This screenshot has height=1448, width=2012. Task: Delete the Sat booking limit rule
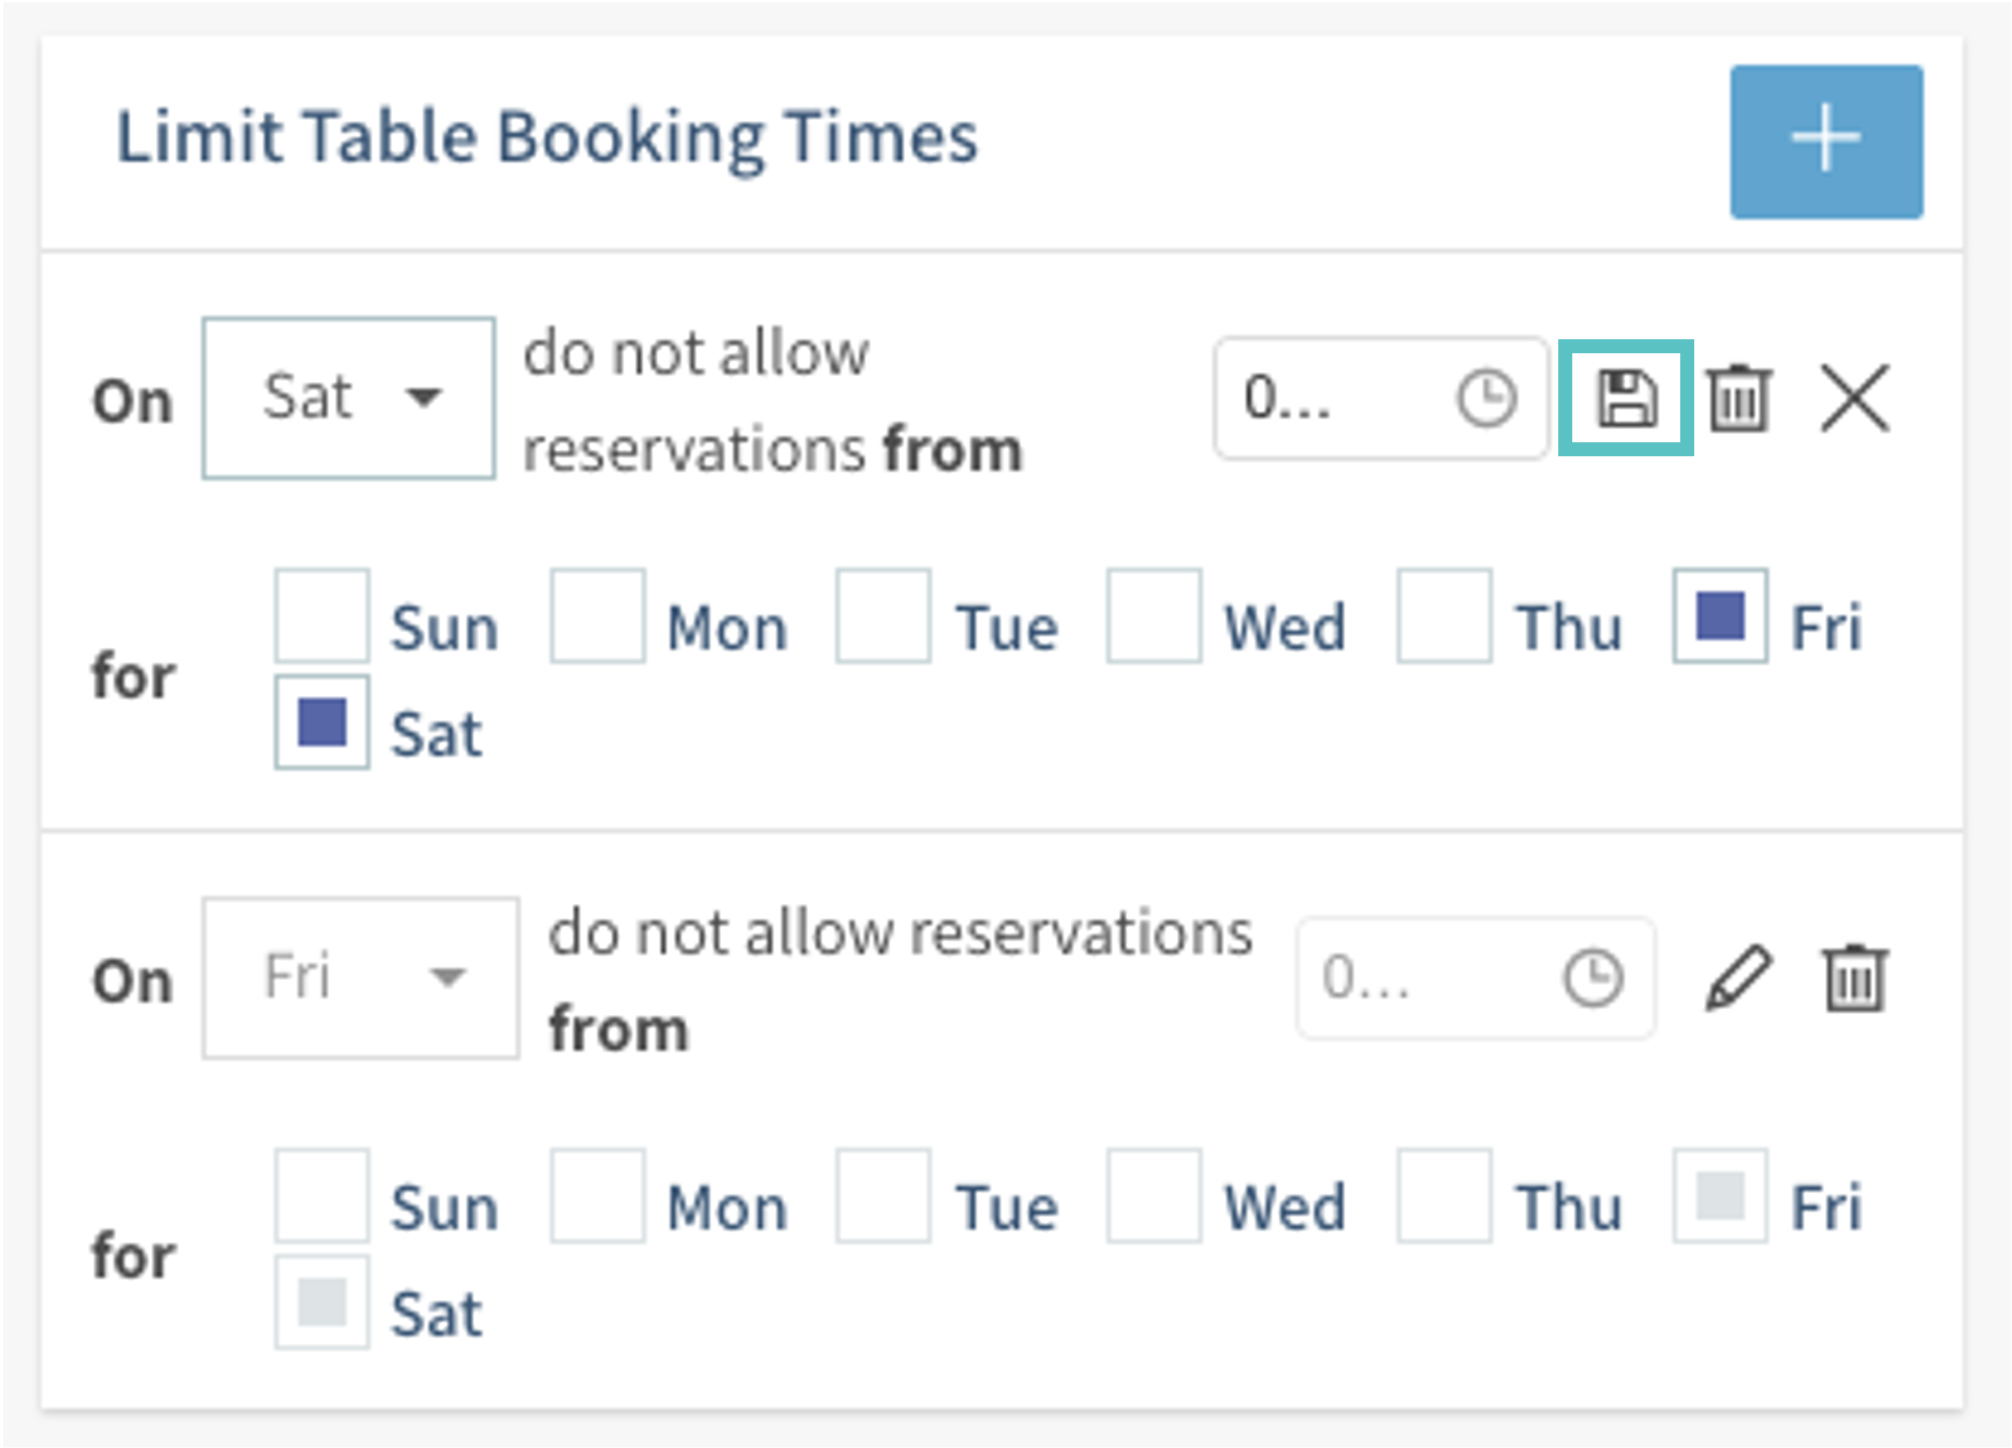point(1739,398)
